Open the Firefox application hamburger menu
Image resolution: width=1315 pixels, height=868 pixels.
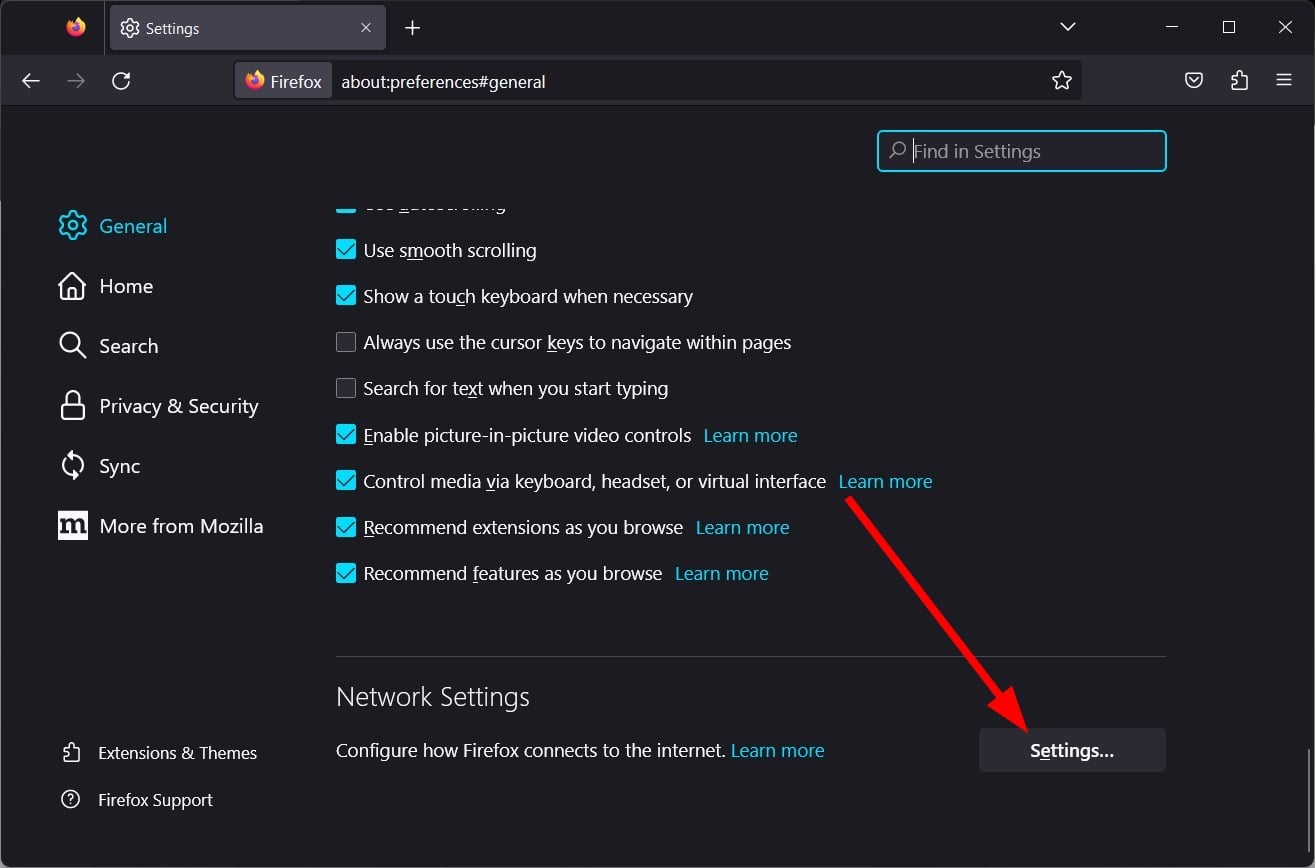click(x=1284, y=80)
